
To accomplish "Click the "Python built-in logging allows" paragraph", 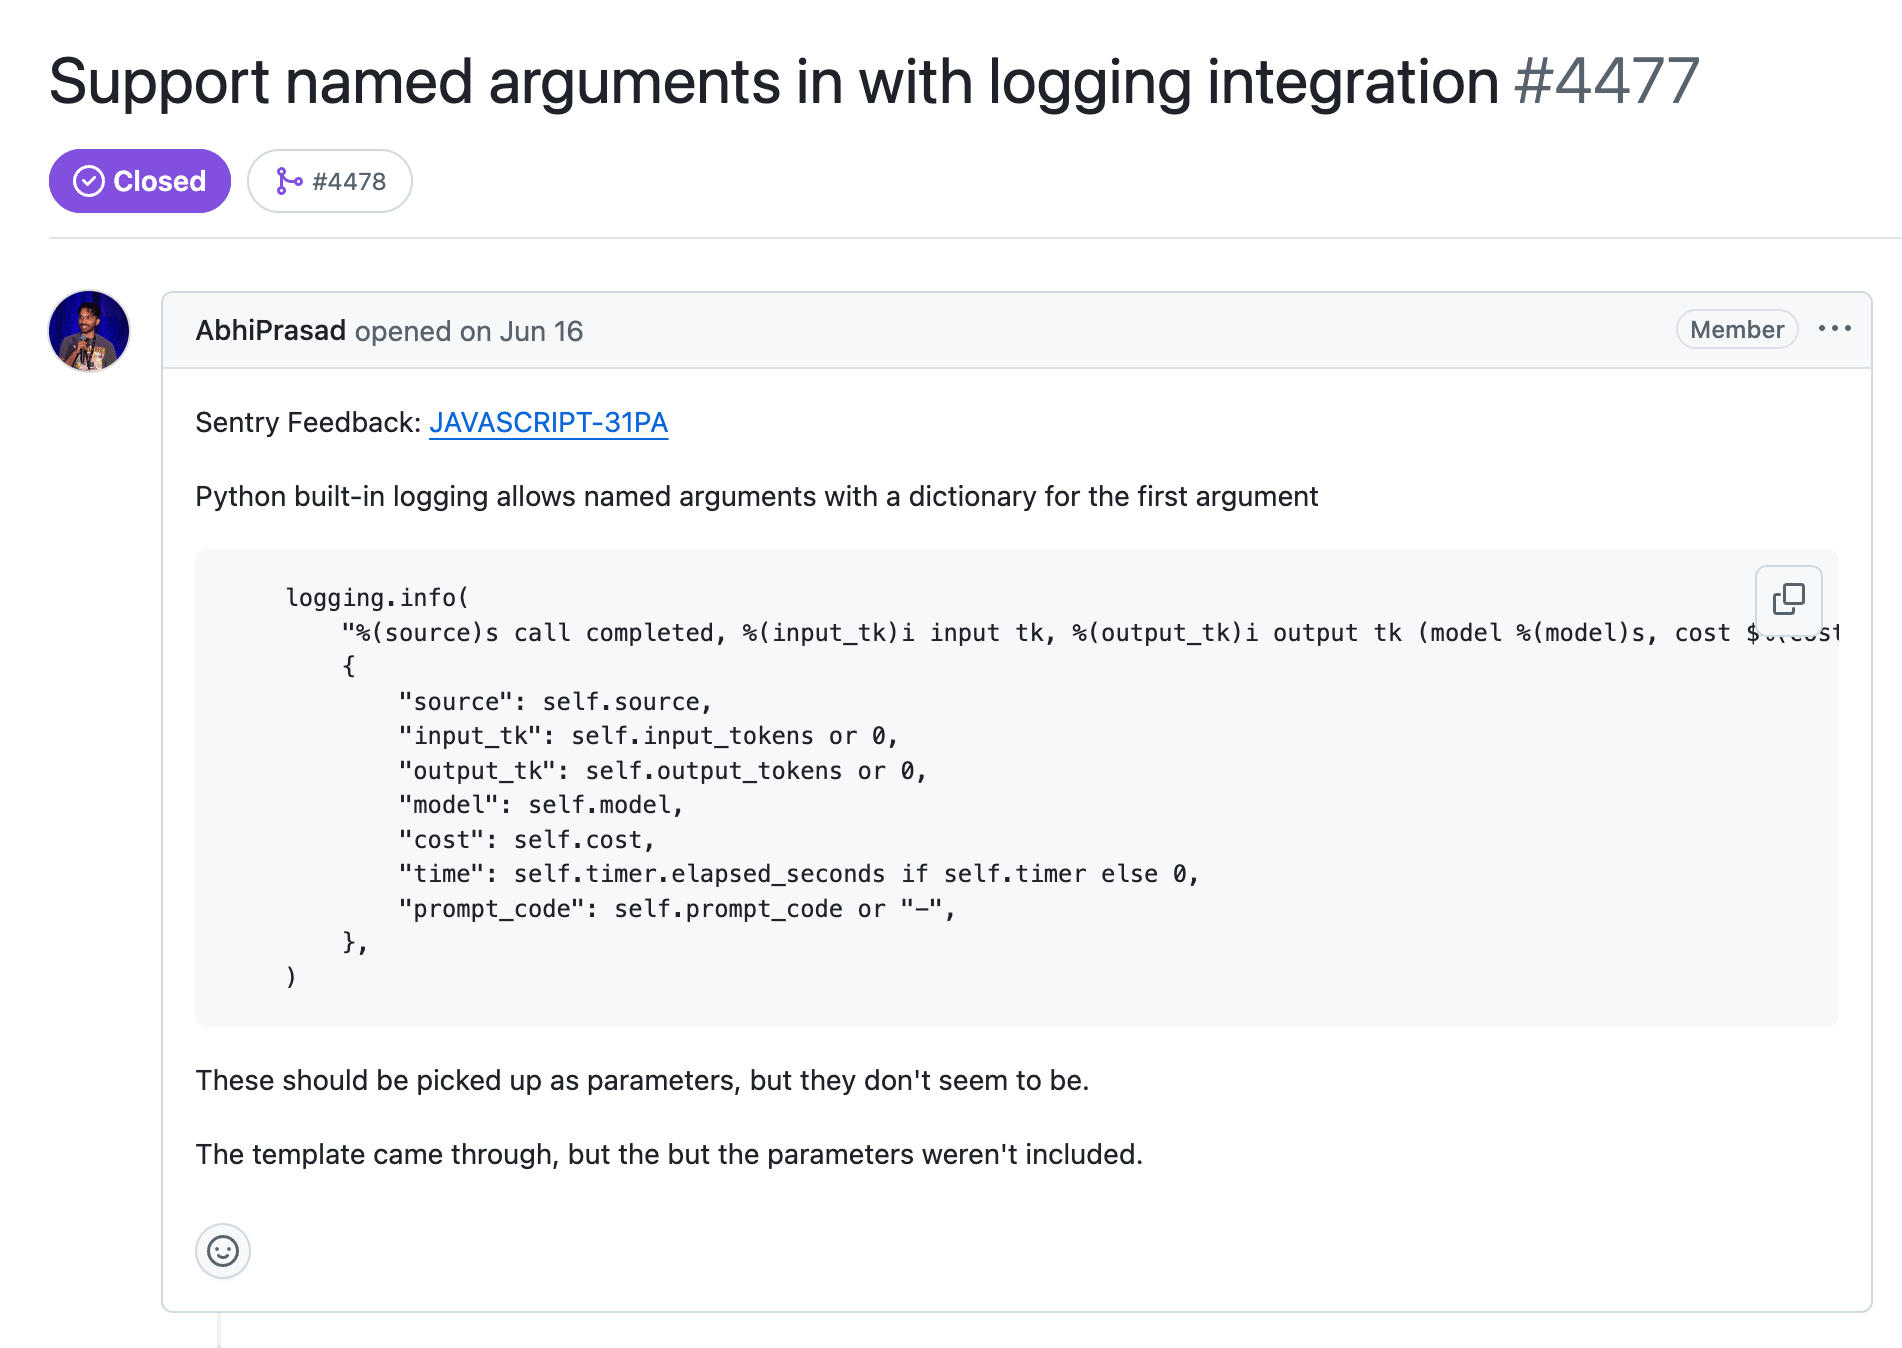I will tap(756, 497).
